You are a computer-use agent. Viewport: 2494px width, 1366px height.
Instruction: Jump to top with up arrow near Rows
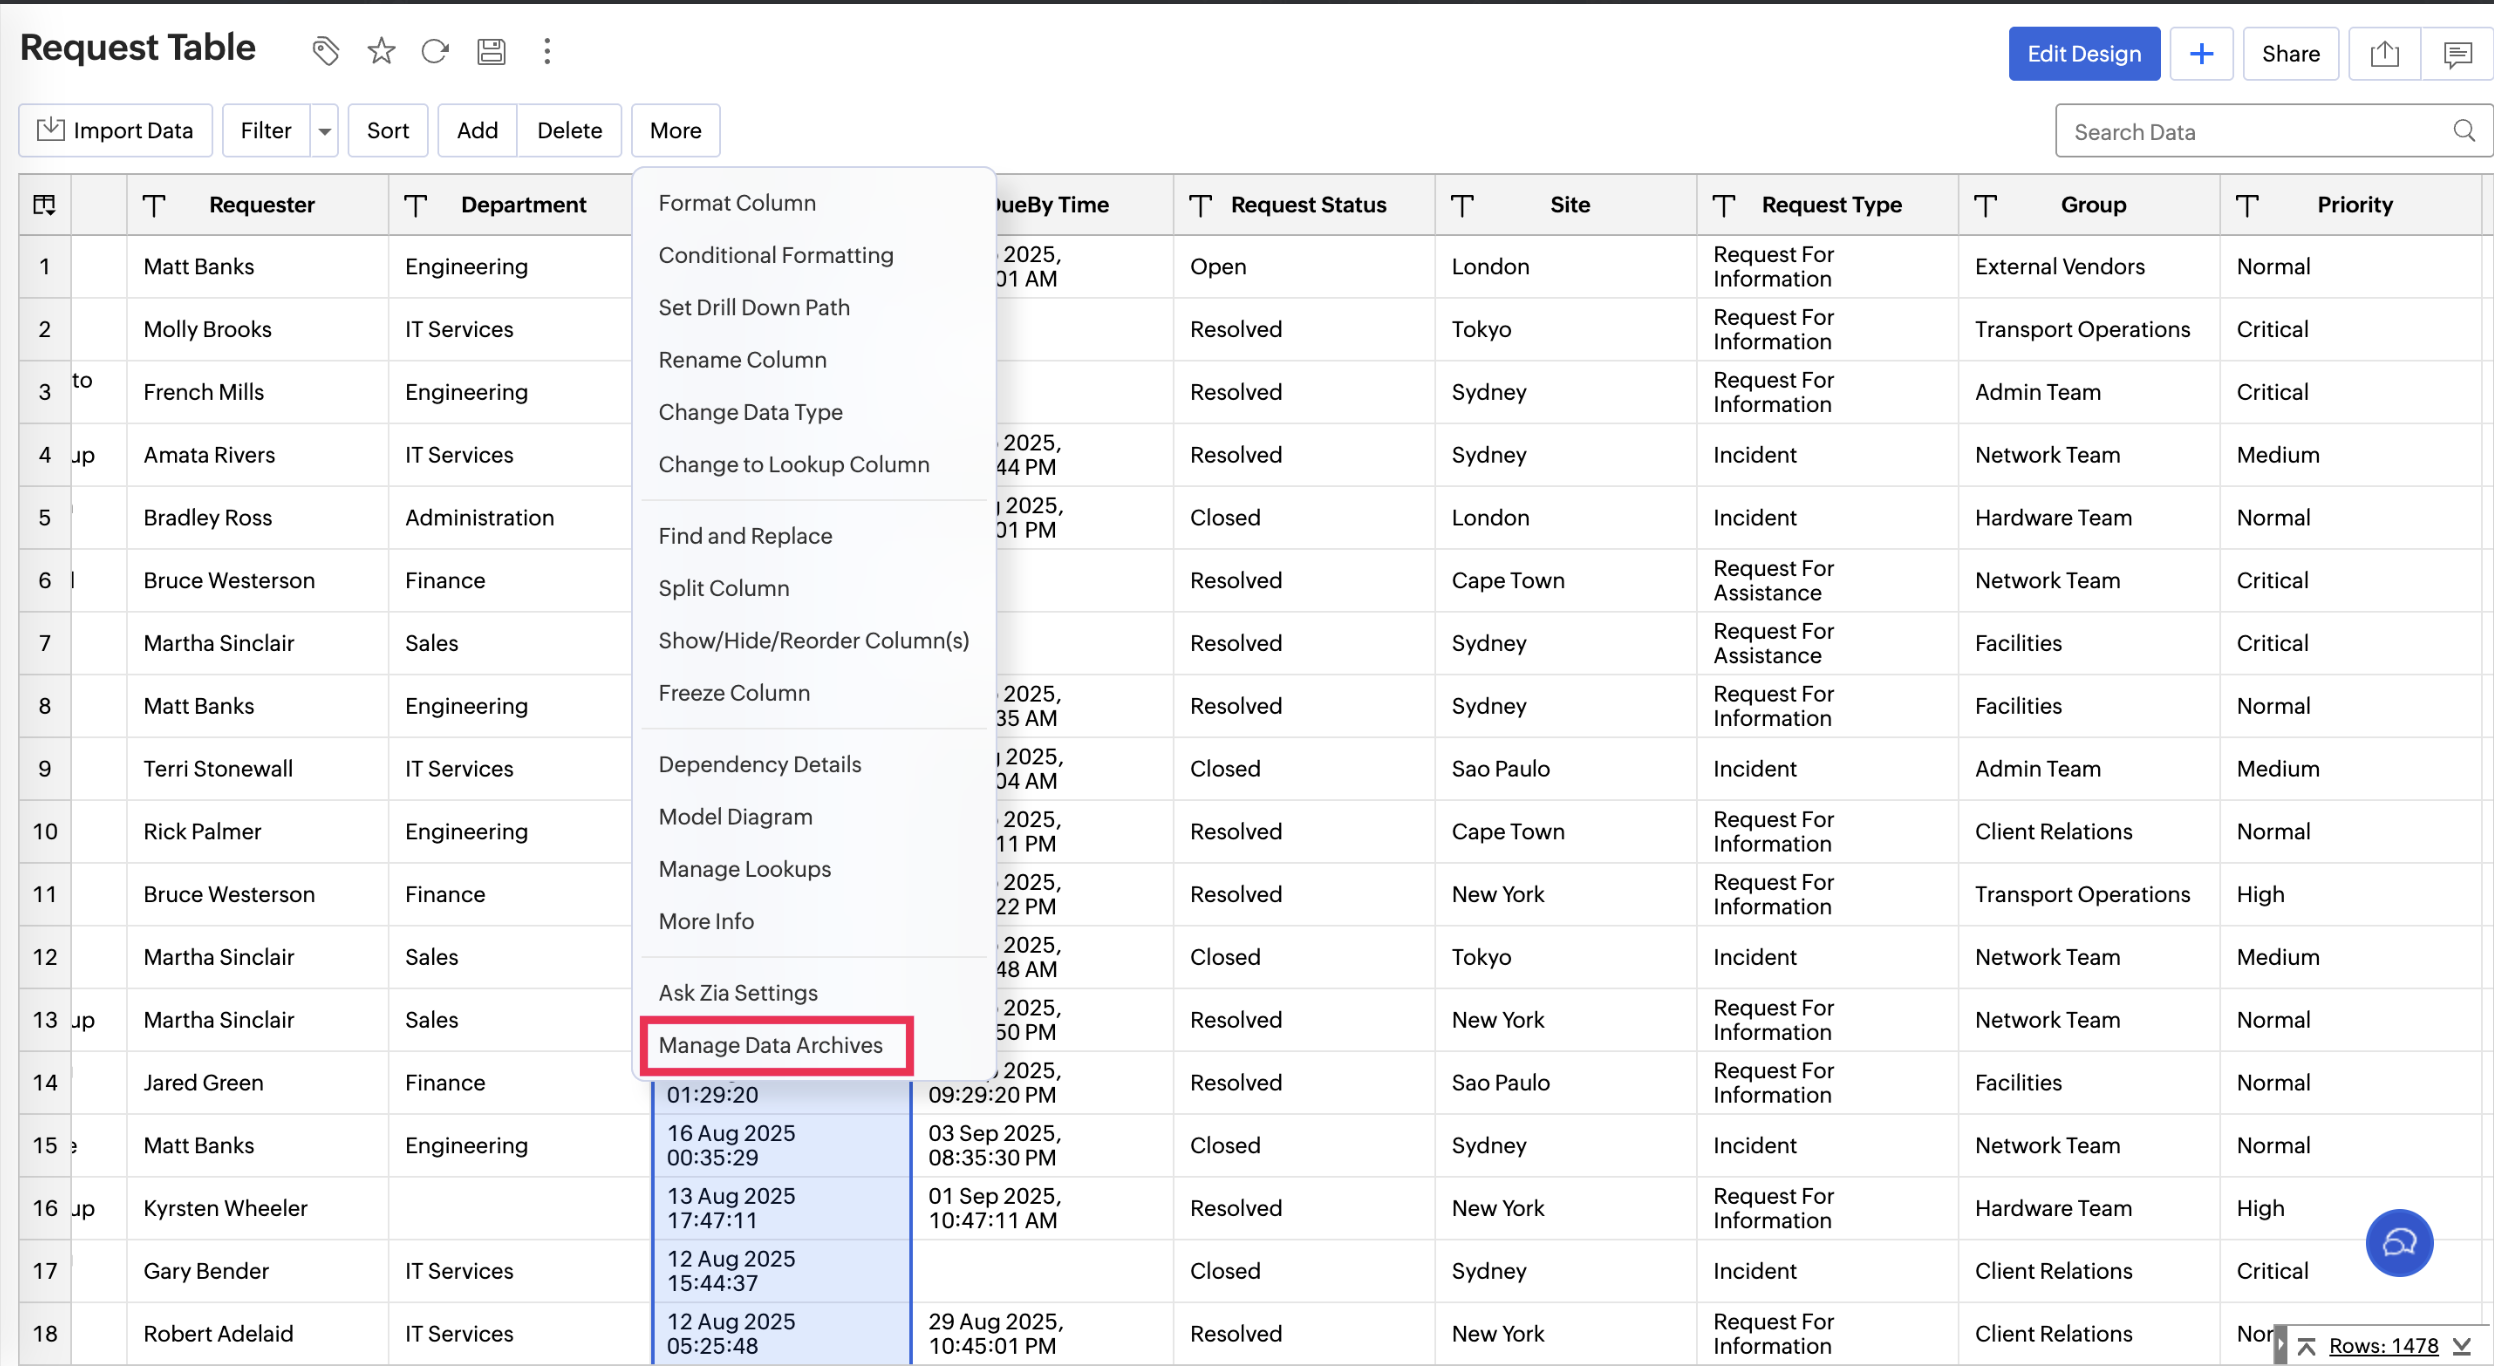coord(2307,1346)
